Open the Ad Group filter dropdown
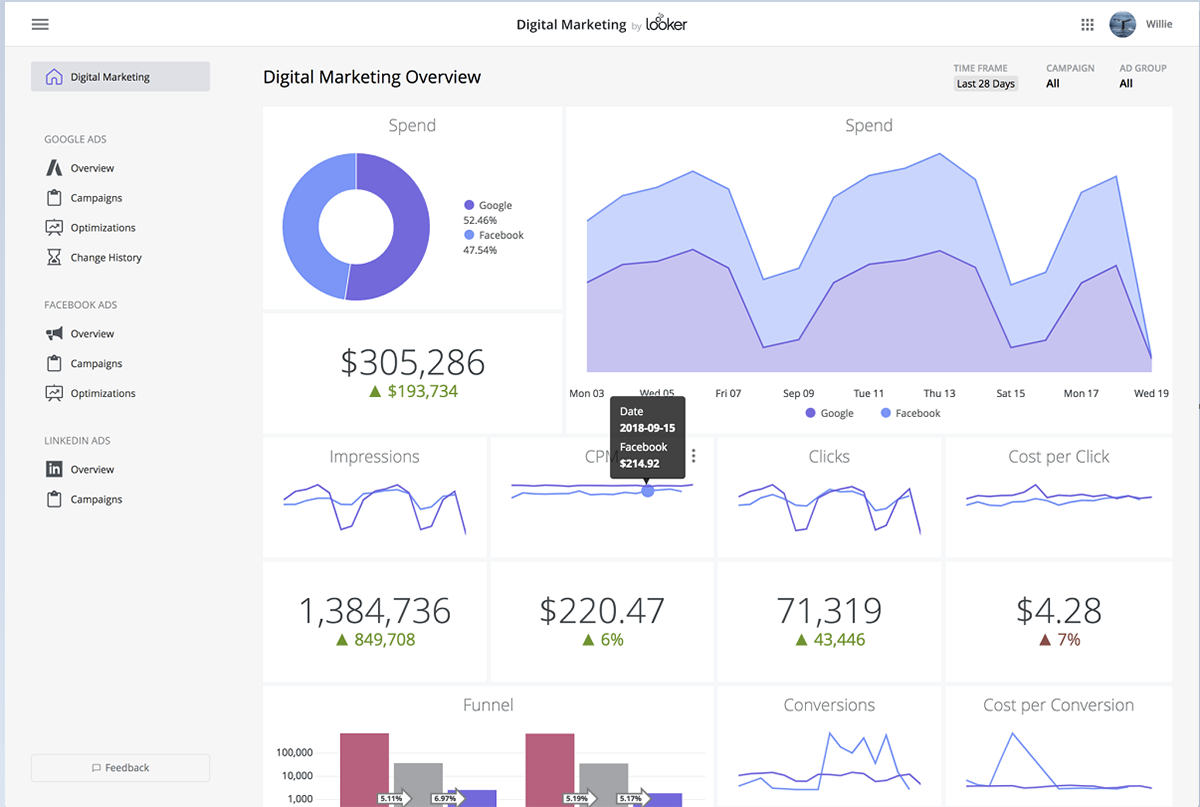This screenshot has width=1200, height=807. (1126, 83)
